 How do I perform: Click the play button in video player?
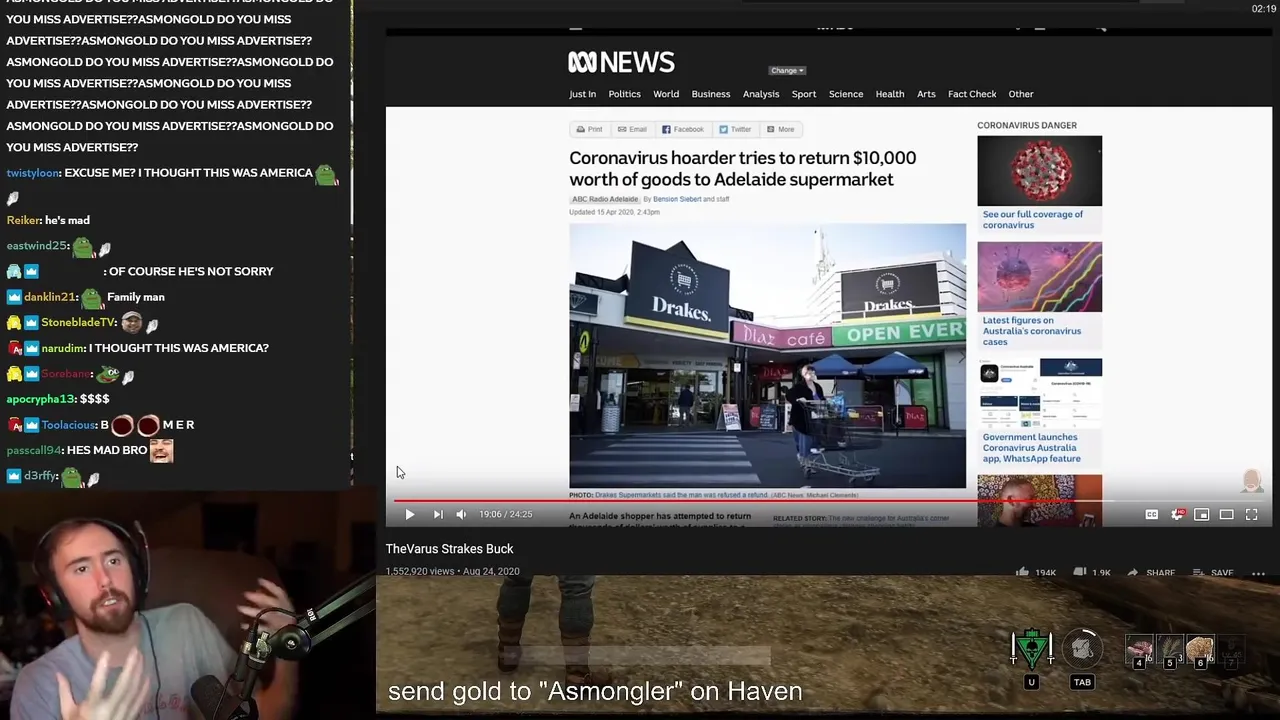pos(409,514)
